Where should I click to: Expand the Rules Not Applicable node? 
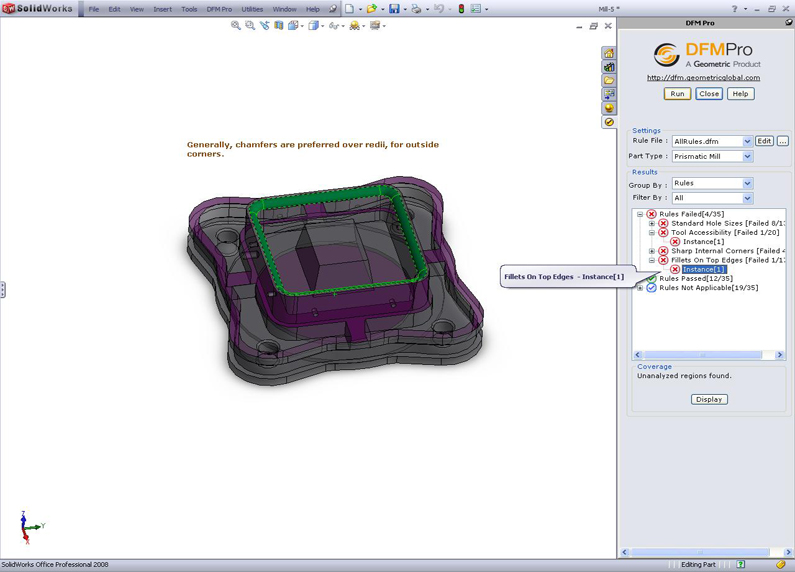point(640,288)
